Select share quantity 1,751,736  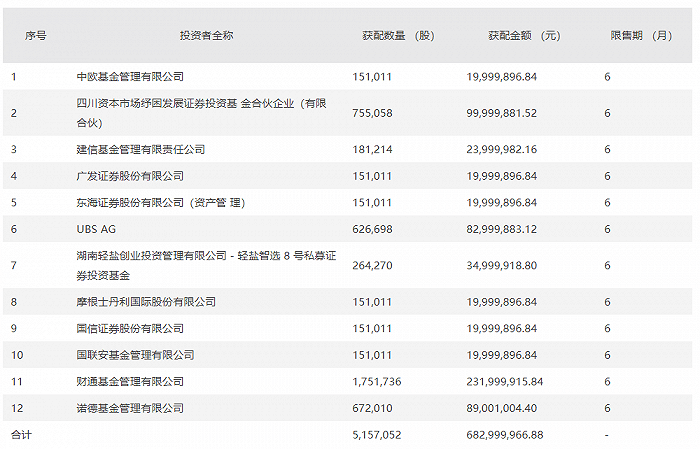377,382
